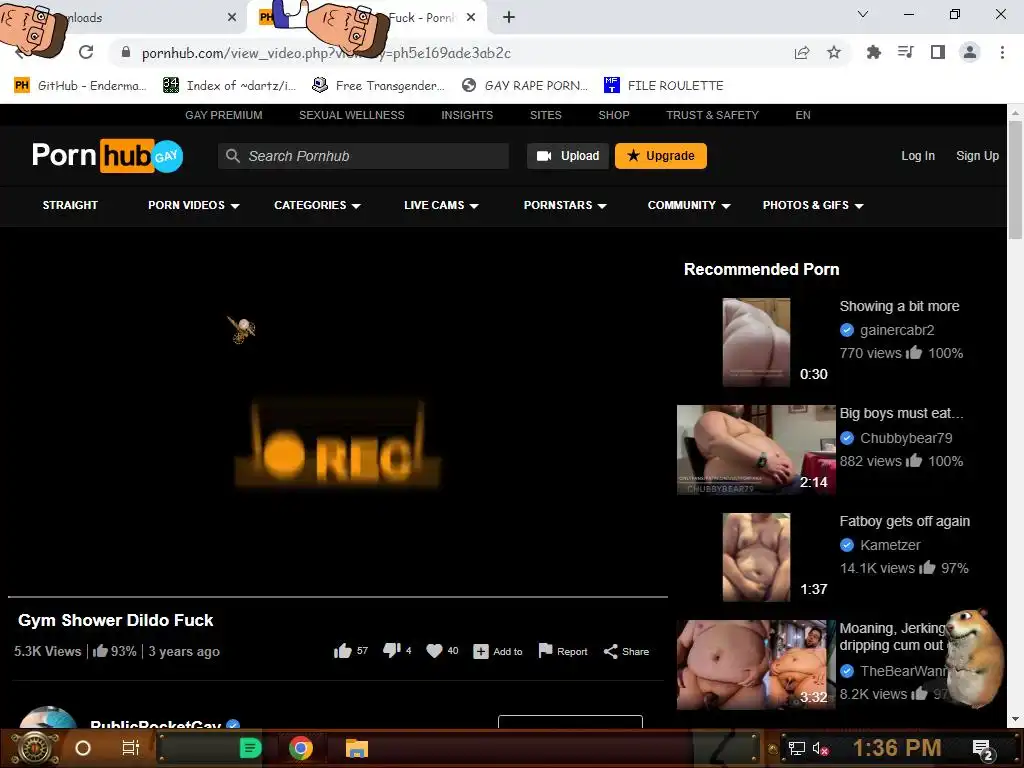
Task: Open the EN language selector
Action: 803,115
